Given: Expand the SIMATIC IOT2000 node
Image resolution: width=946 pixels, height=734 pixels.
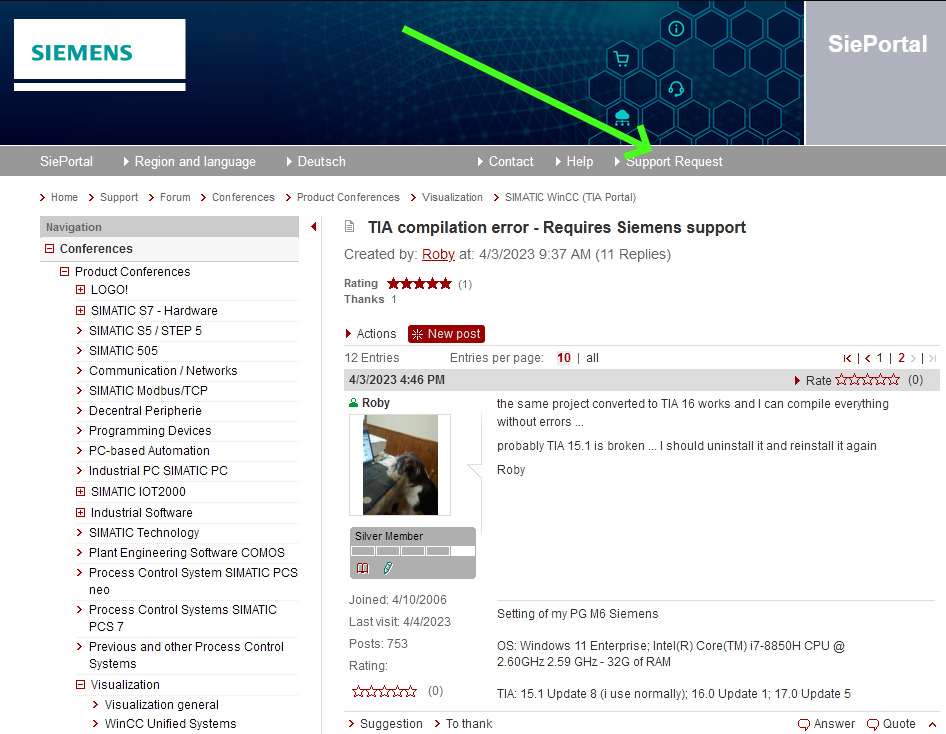Looking at the screenshot, I should tap(80, 492).
